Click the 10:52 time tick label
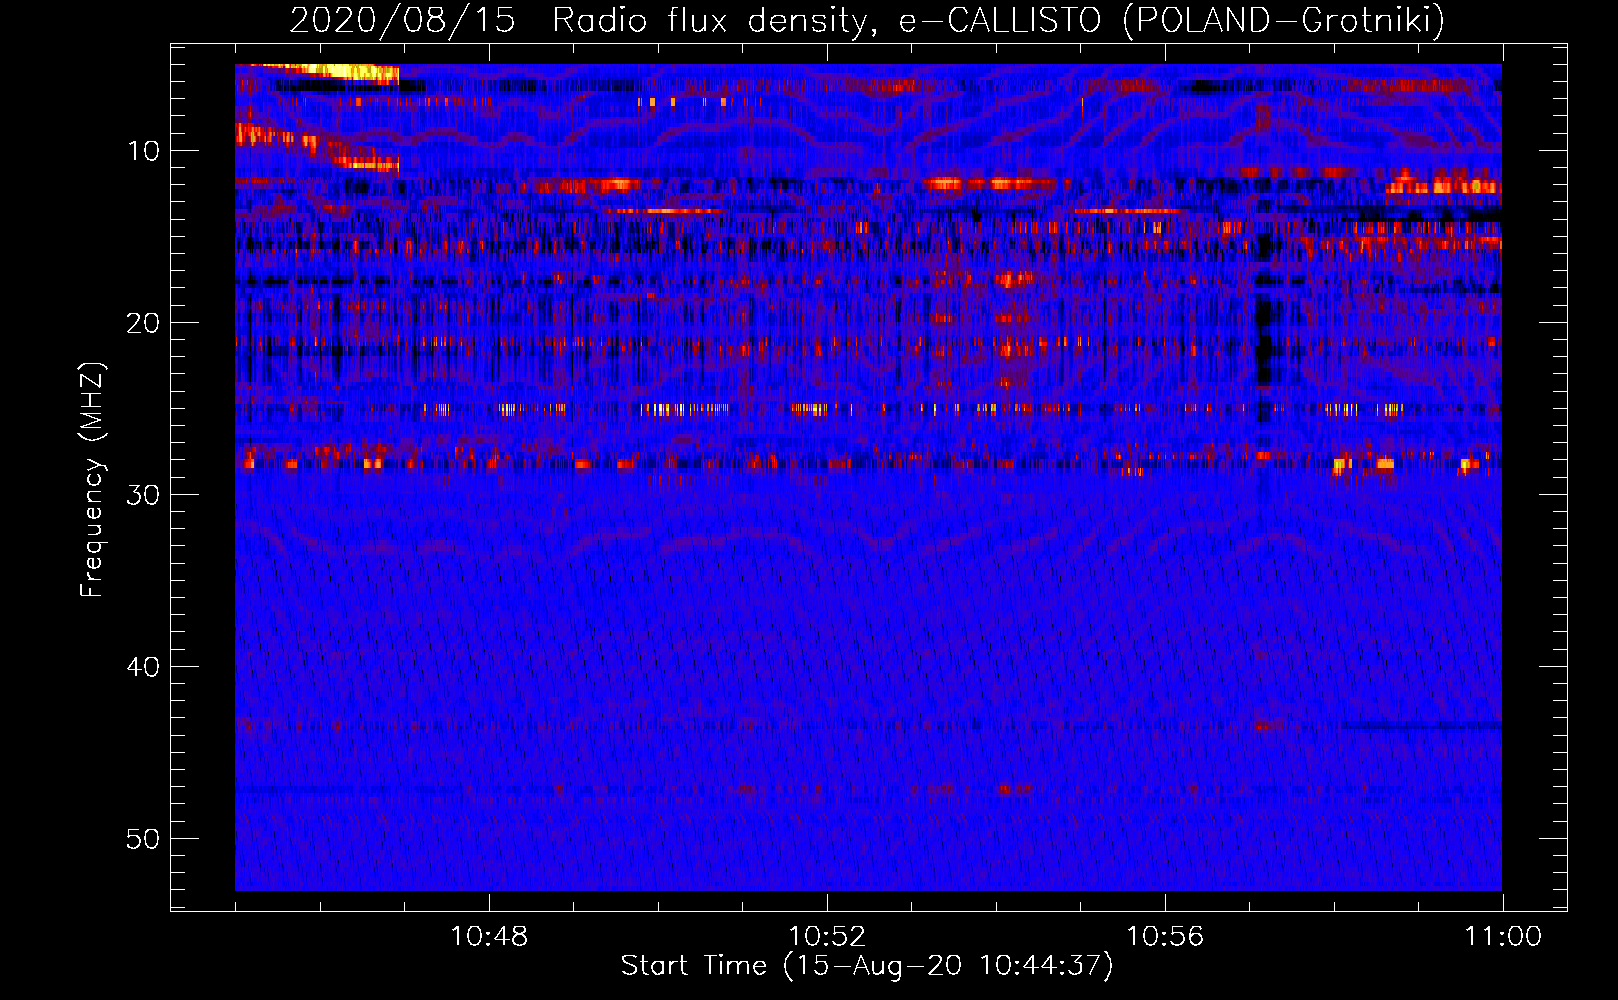This screenshot has height=1000, width=1618. coord(827,937)
